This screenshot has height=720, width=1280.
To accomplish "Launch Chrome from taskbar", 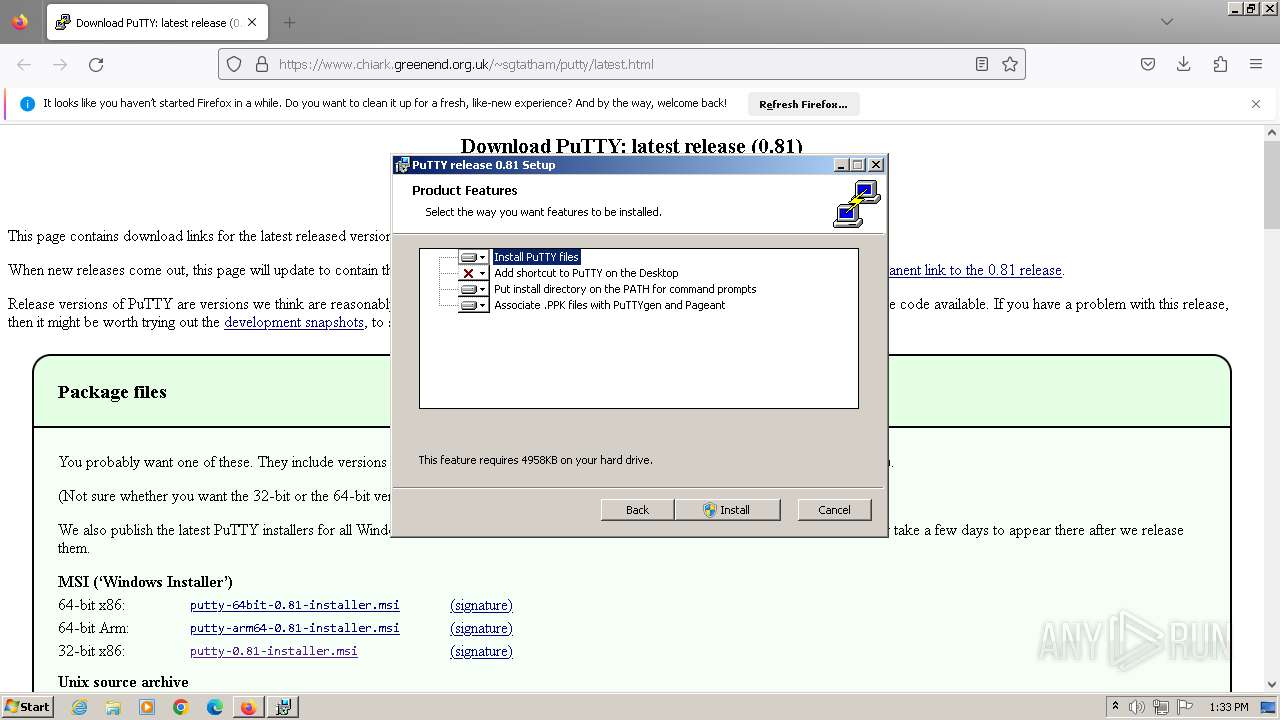I will (181, 707).
